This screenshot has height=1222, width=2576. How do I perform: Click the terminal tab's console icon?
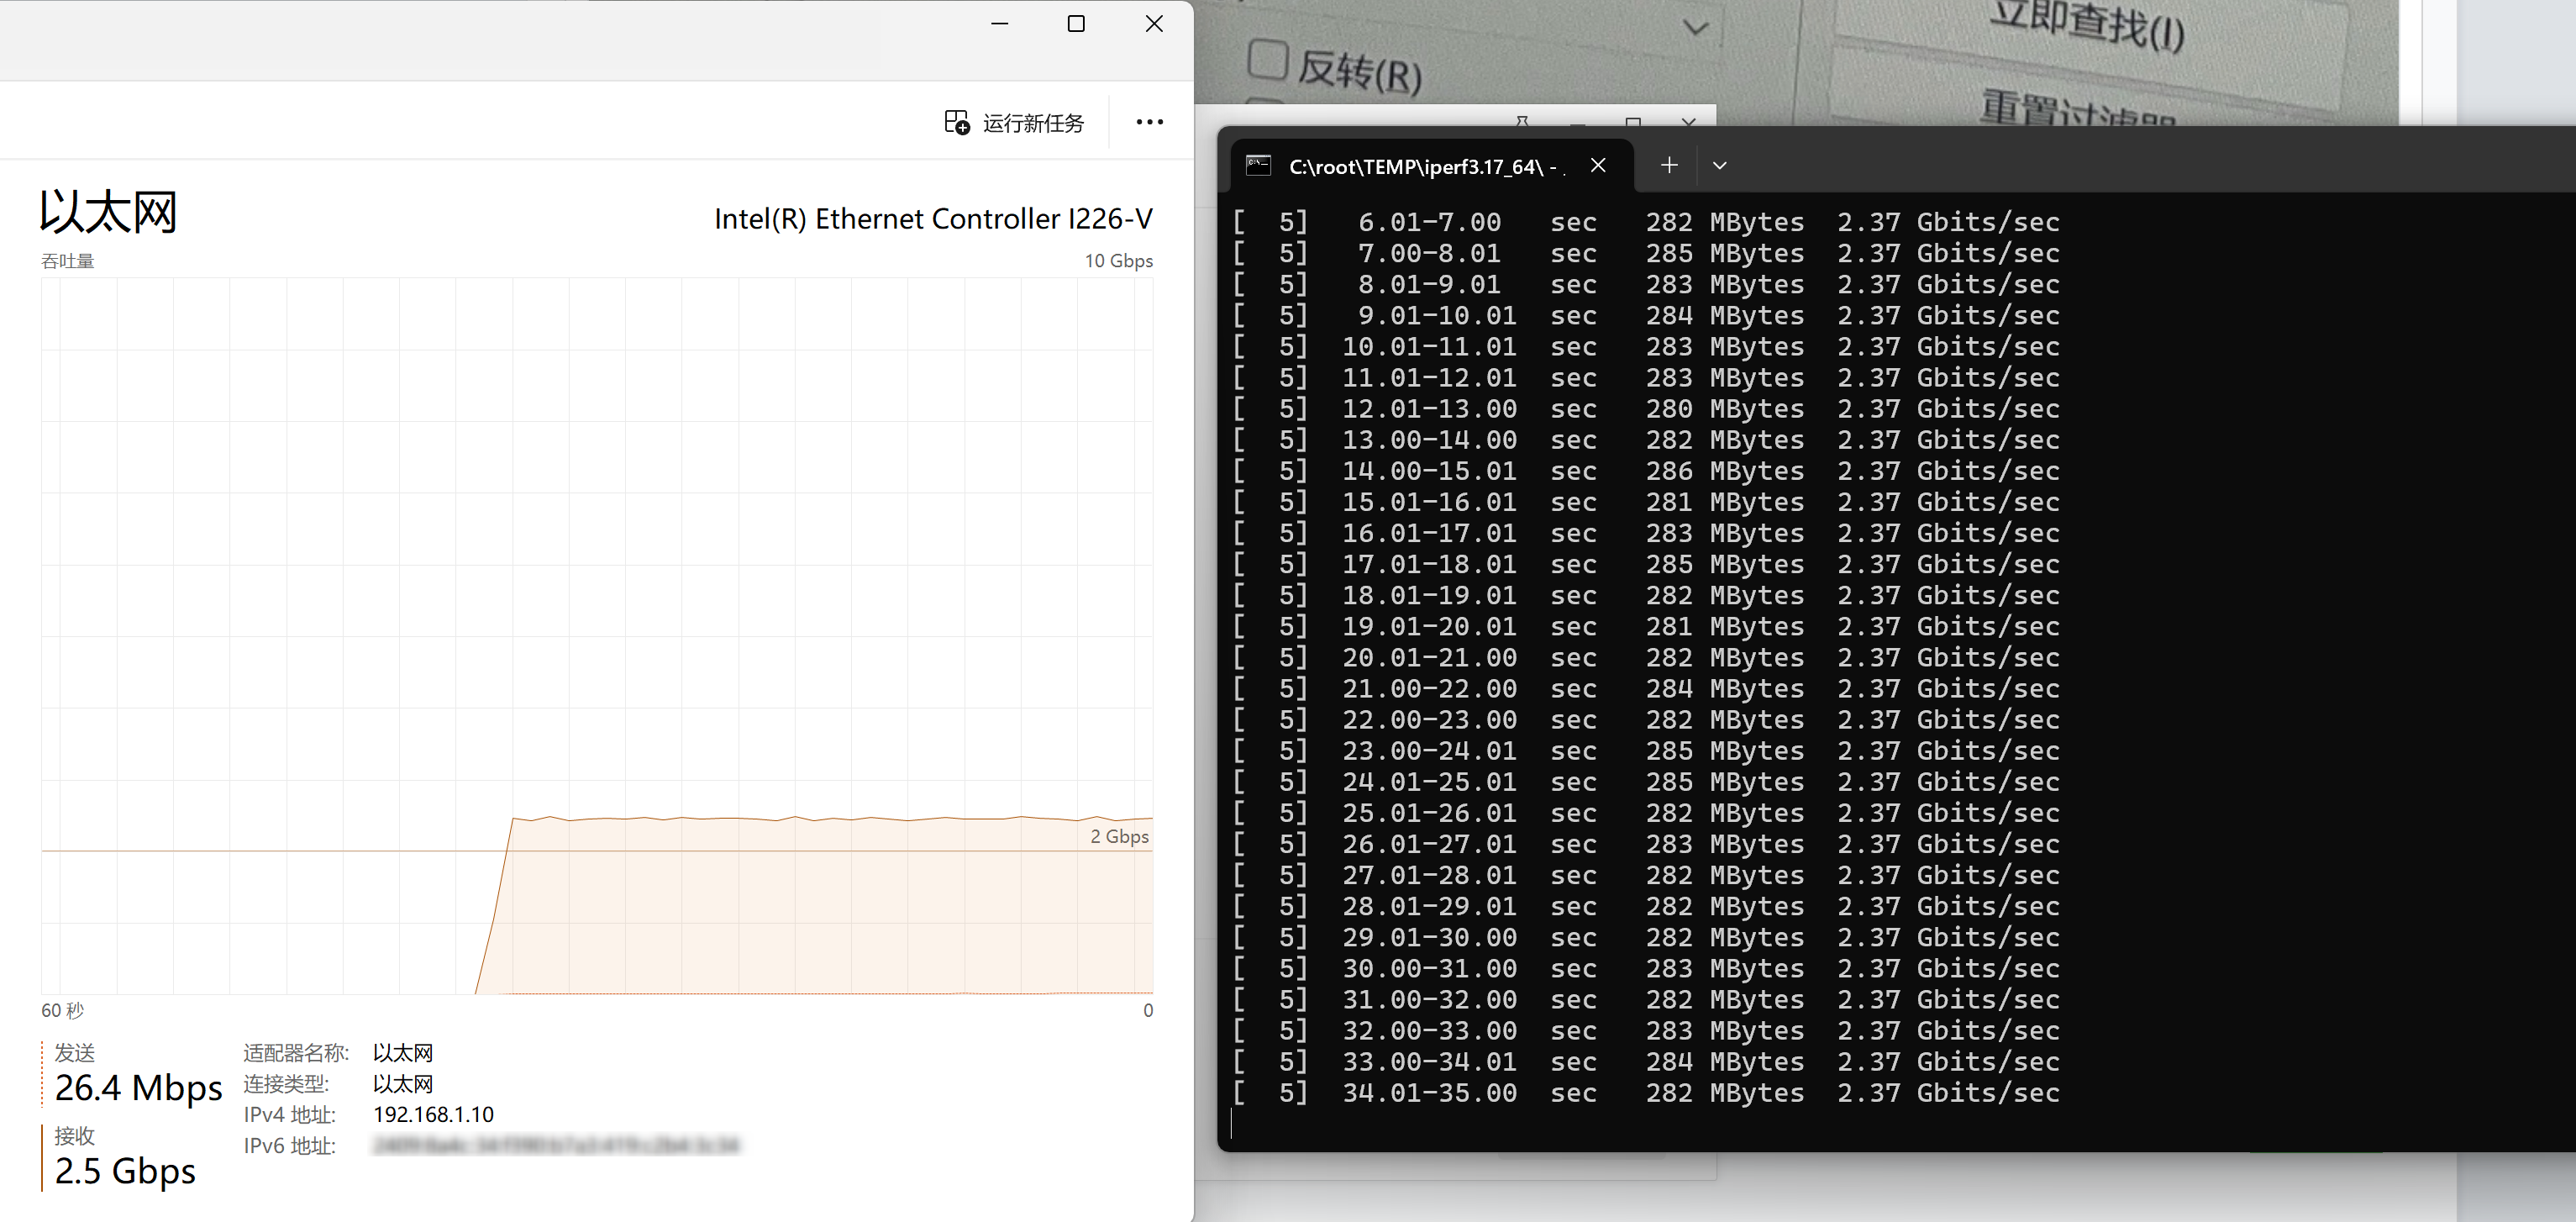click(1259, 166)
